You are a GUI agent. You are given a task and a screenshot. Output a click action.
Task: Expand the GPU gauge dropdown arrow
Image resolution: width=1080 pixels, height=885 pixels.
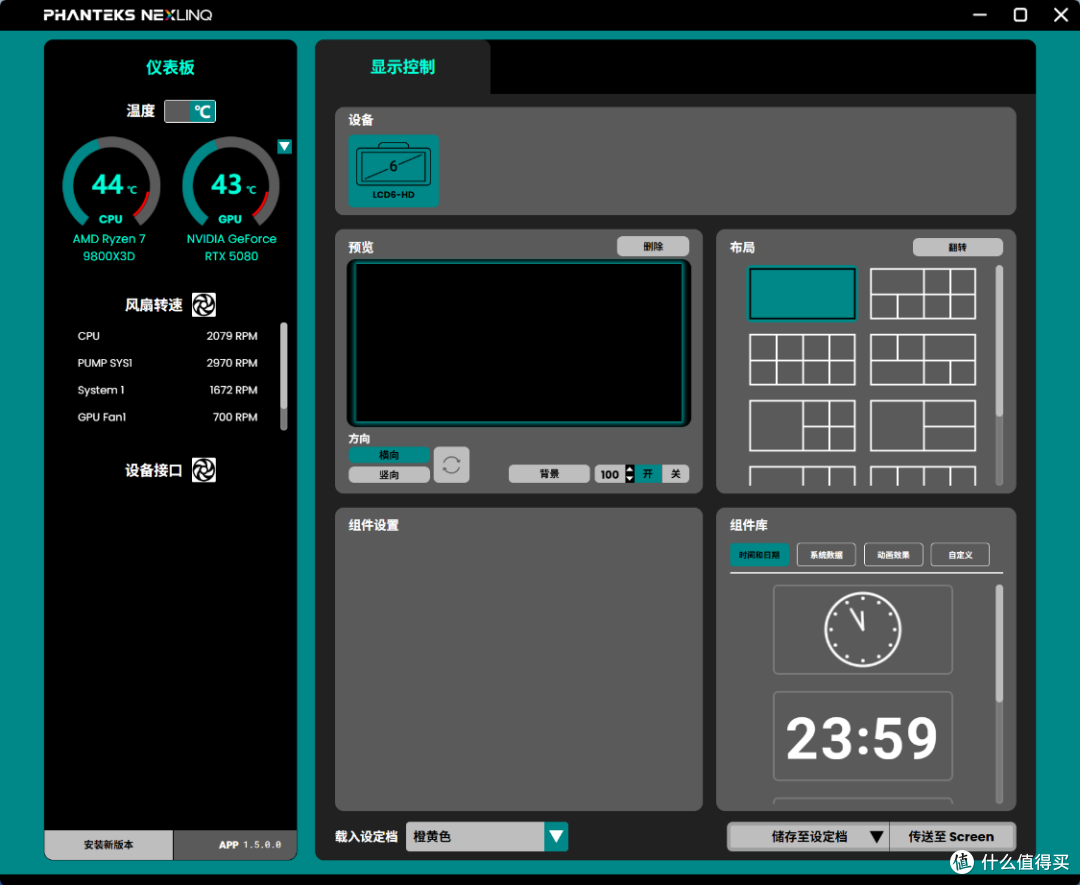point(284,146)
